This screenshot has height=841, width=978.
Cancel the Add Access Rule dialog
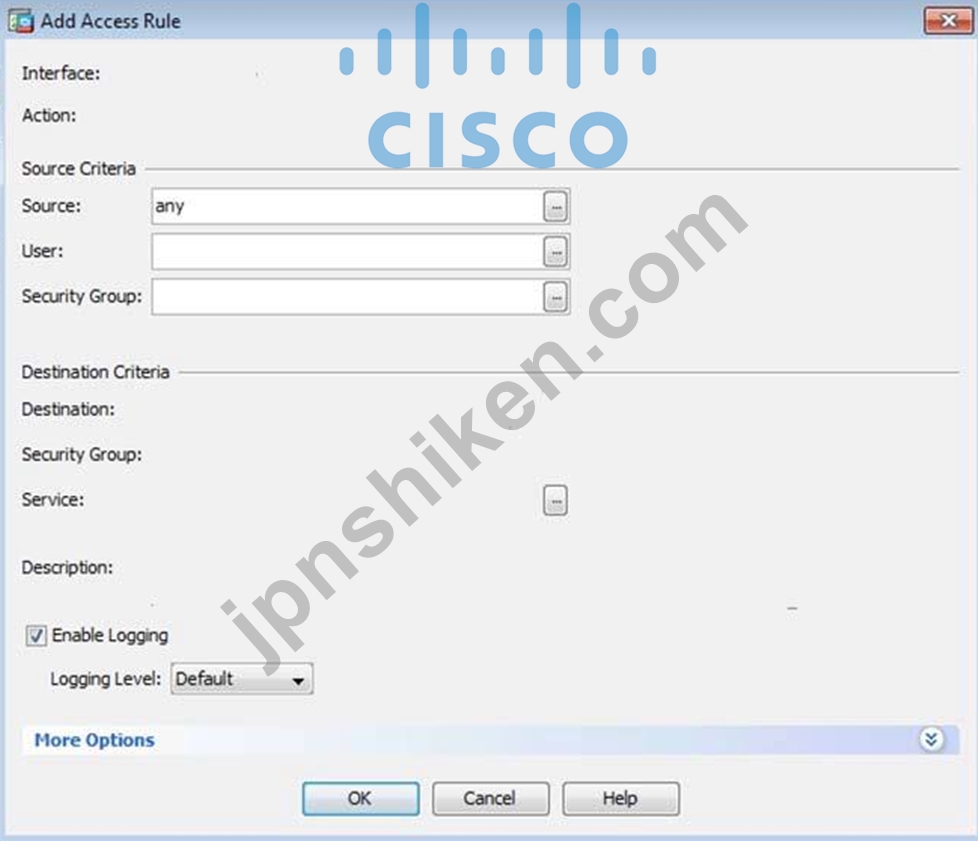pyautogui.click(x=490, y=799)
